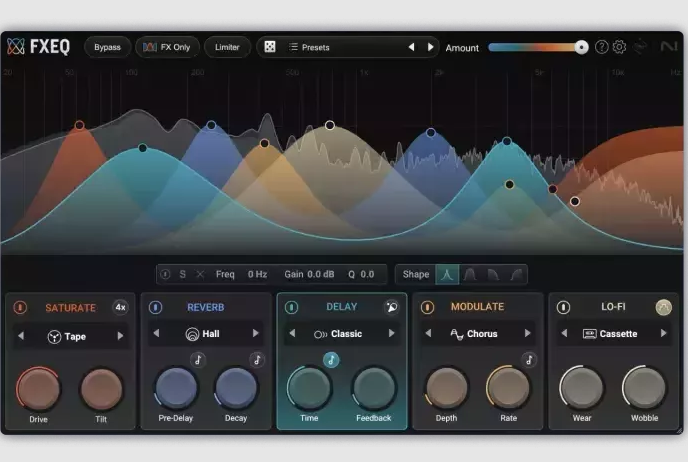Select next Saturate type after Tape
Screen dimensions: 688x462
click(120, 336)
